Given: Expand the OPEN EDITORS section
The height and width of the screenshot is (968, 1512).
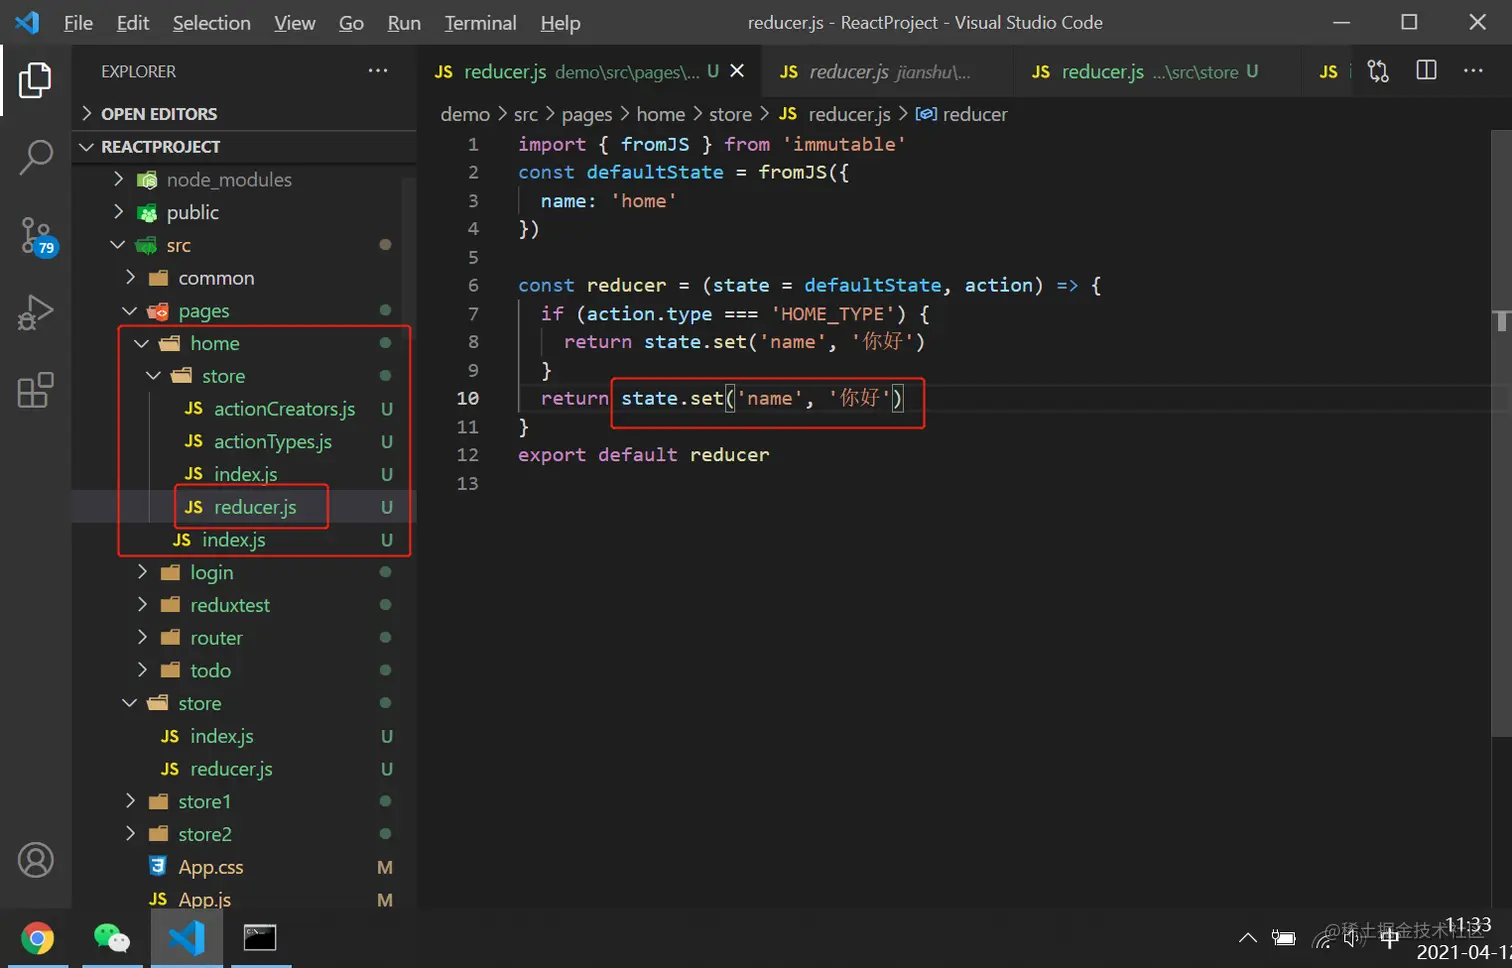Looking at the screenshot, I should coord(159,114).
